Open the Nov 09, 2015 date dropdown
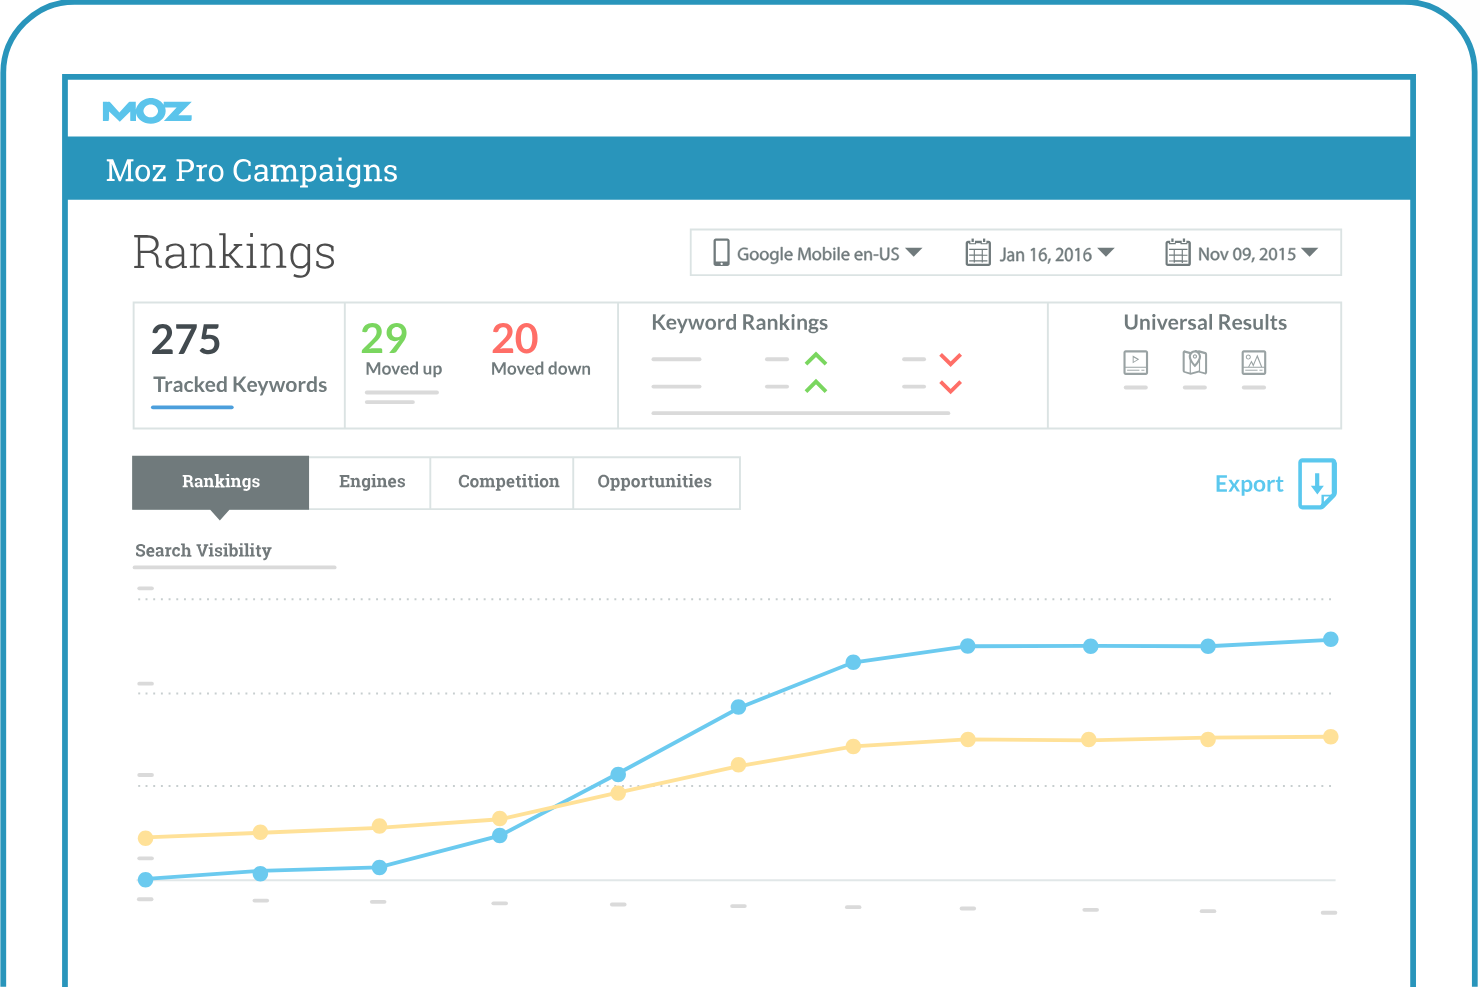1480x987 pixels. click(1311, 252)
